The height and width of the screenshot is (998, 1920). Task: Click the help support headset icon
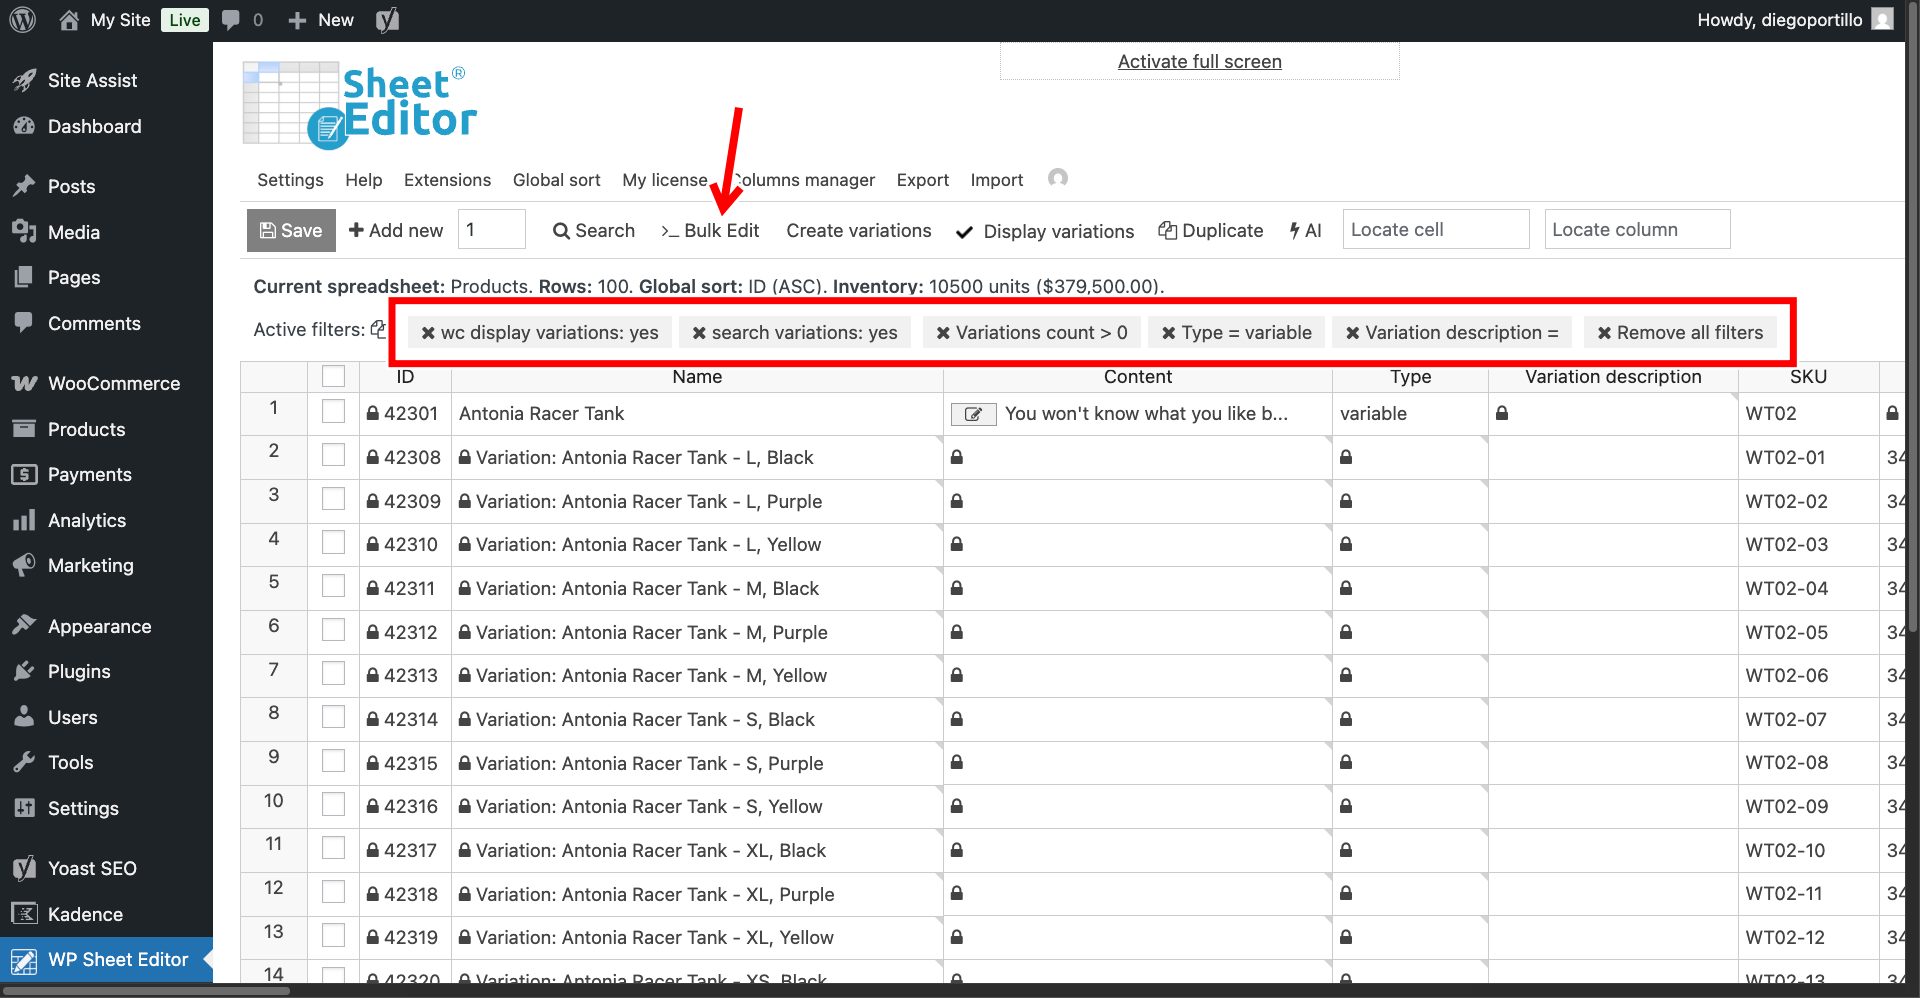pos(1057,178)
